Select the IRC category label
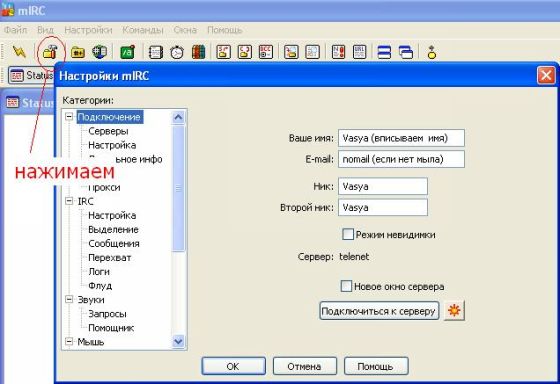 click(86, 201)
